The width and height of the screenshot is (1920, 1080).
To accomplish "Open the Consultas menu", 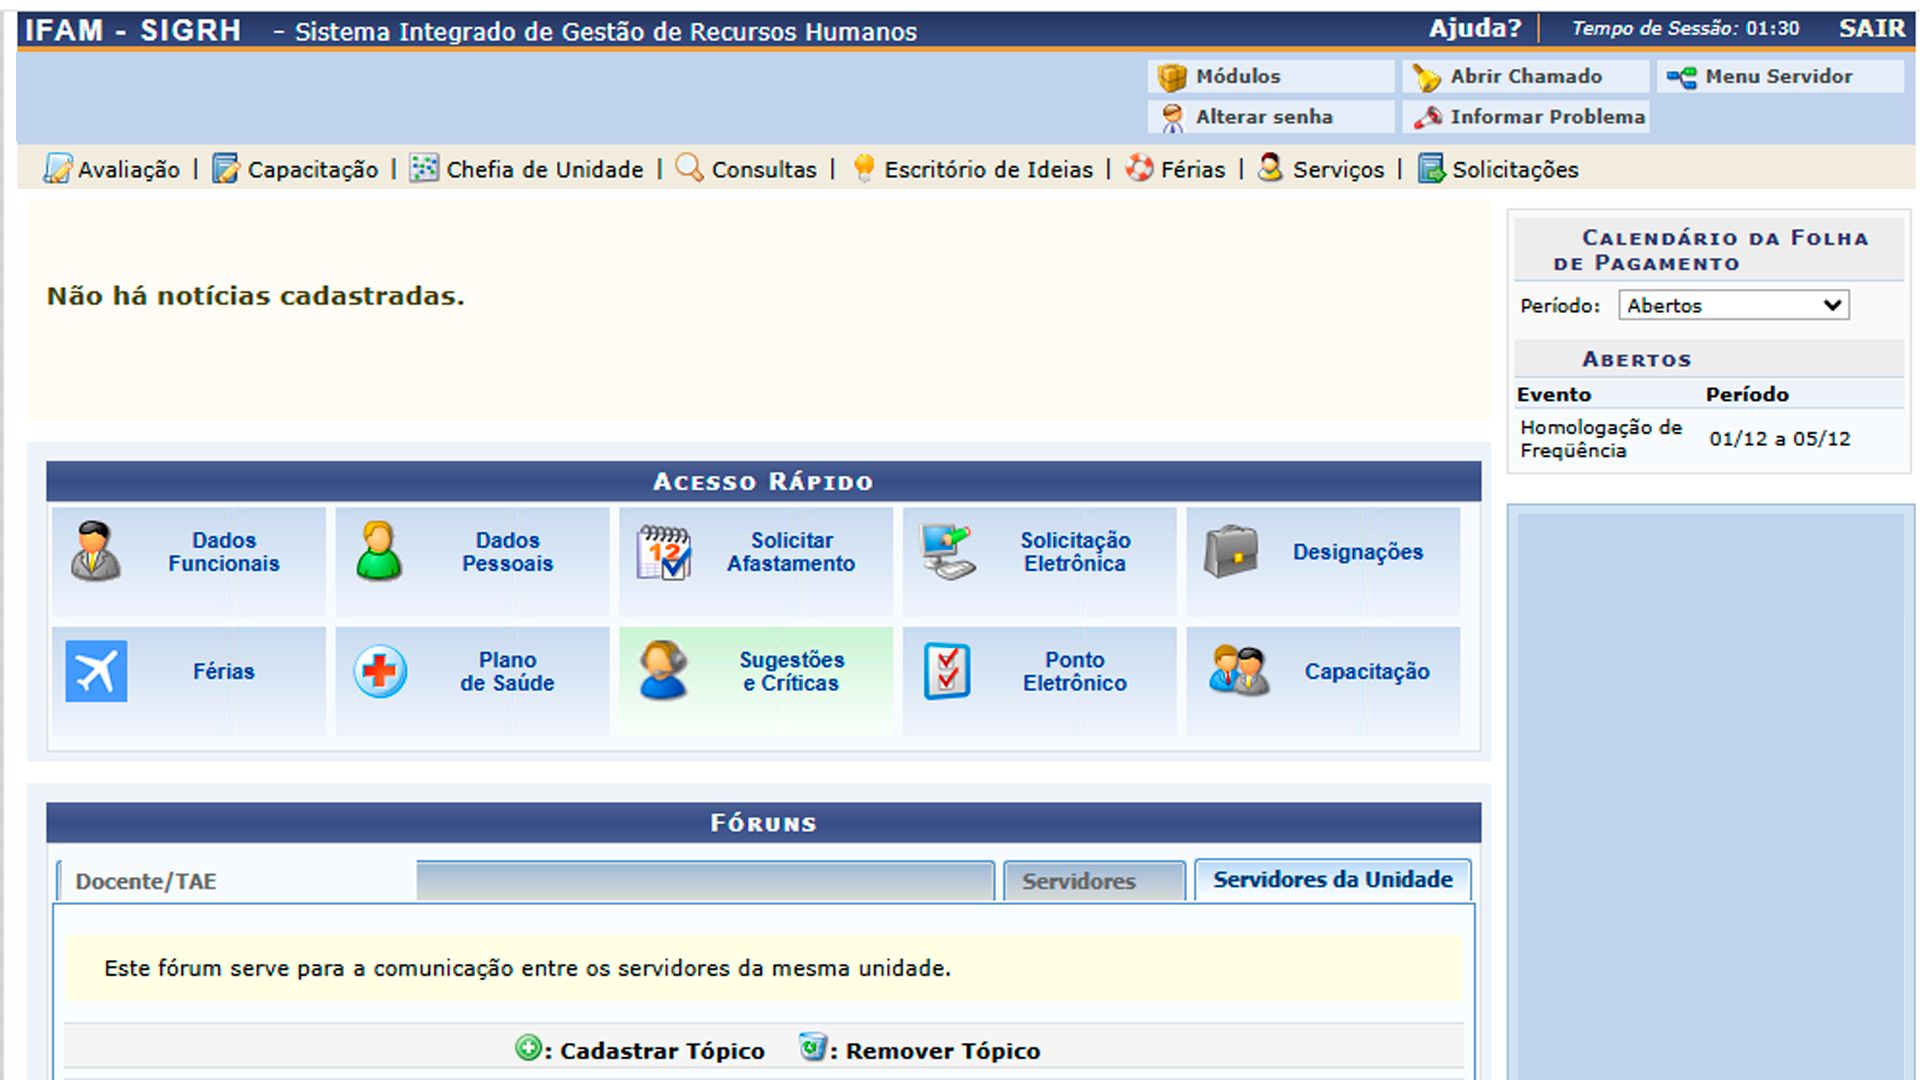I will [x=763, y=169].
